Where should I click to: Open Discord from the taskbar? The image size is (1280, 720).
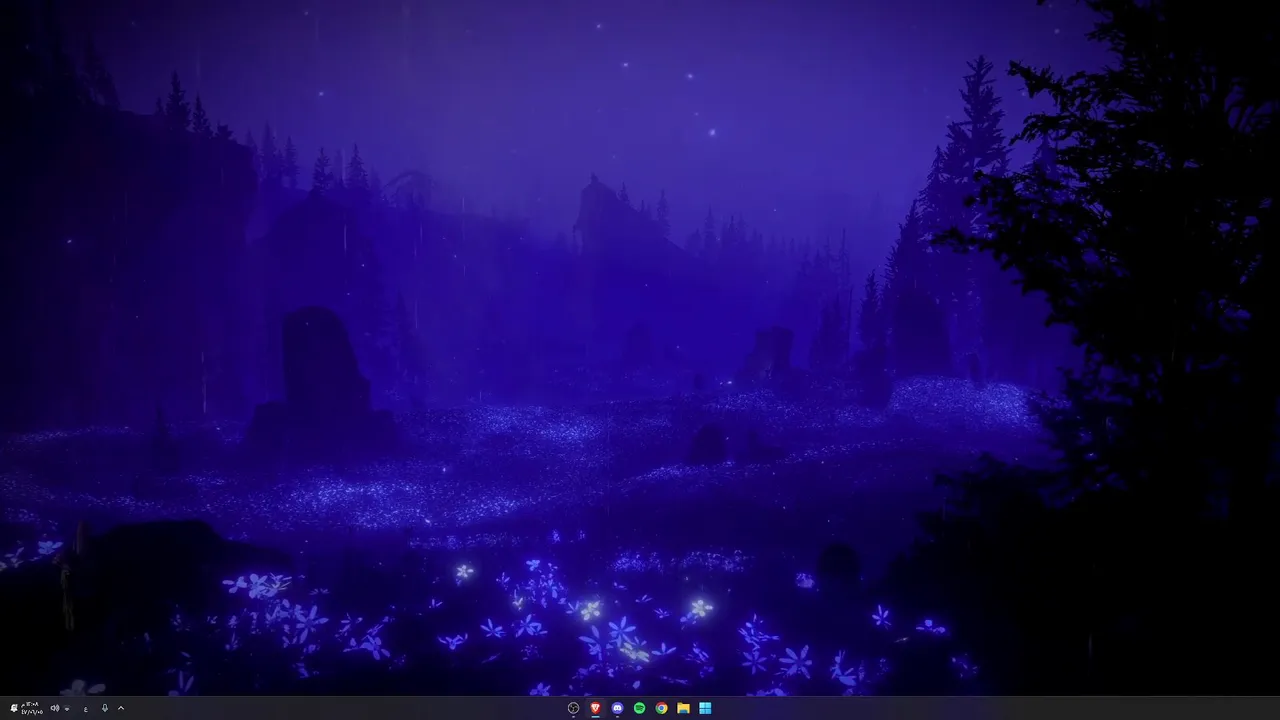coord(618,708)
